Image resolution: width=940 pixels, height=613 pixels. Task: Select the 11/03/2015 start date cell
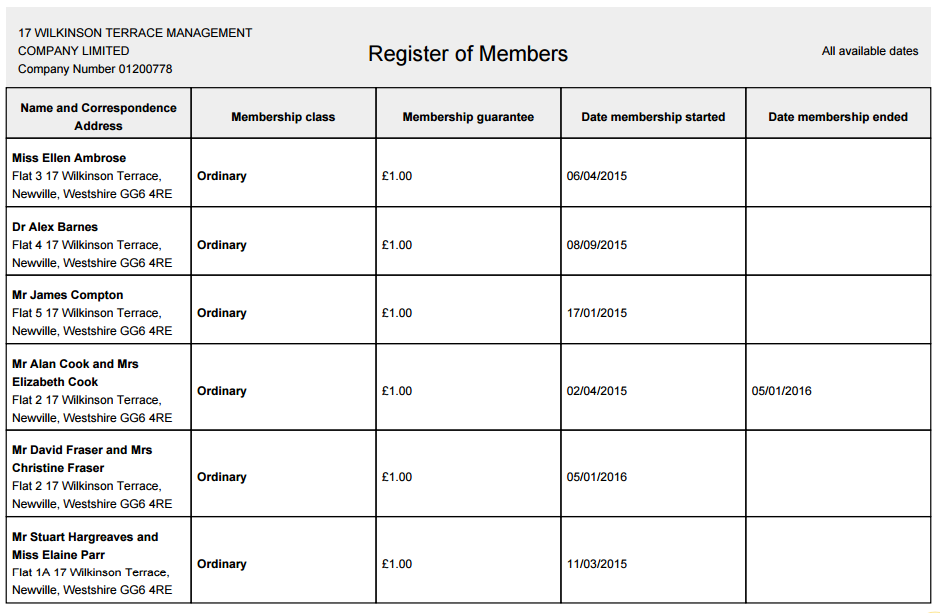pos(597,564)
